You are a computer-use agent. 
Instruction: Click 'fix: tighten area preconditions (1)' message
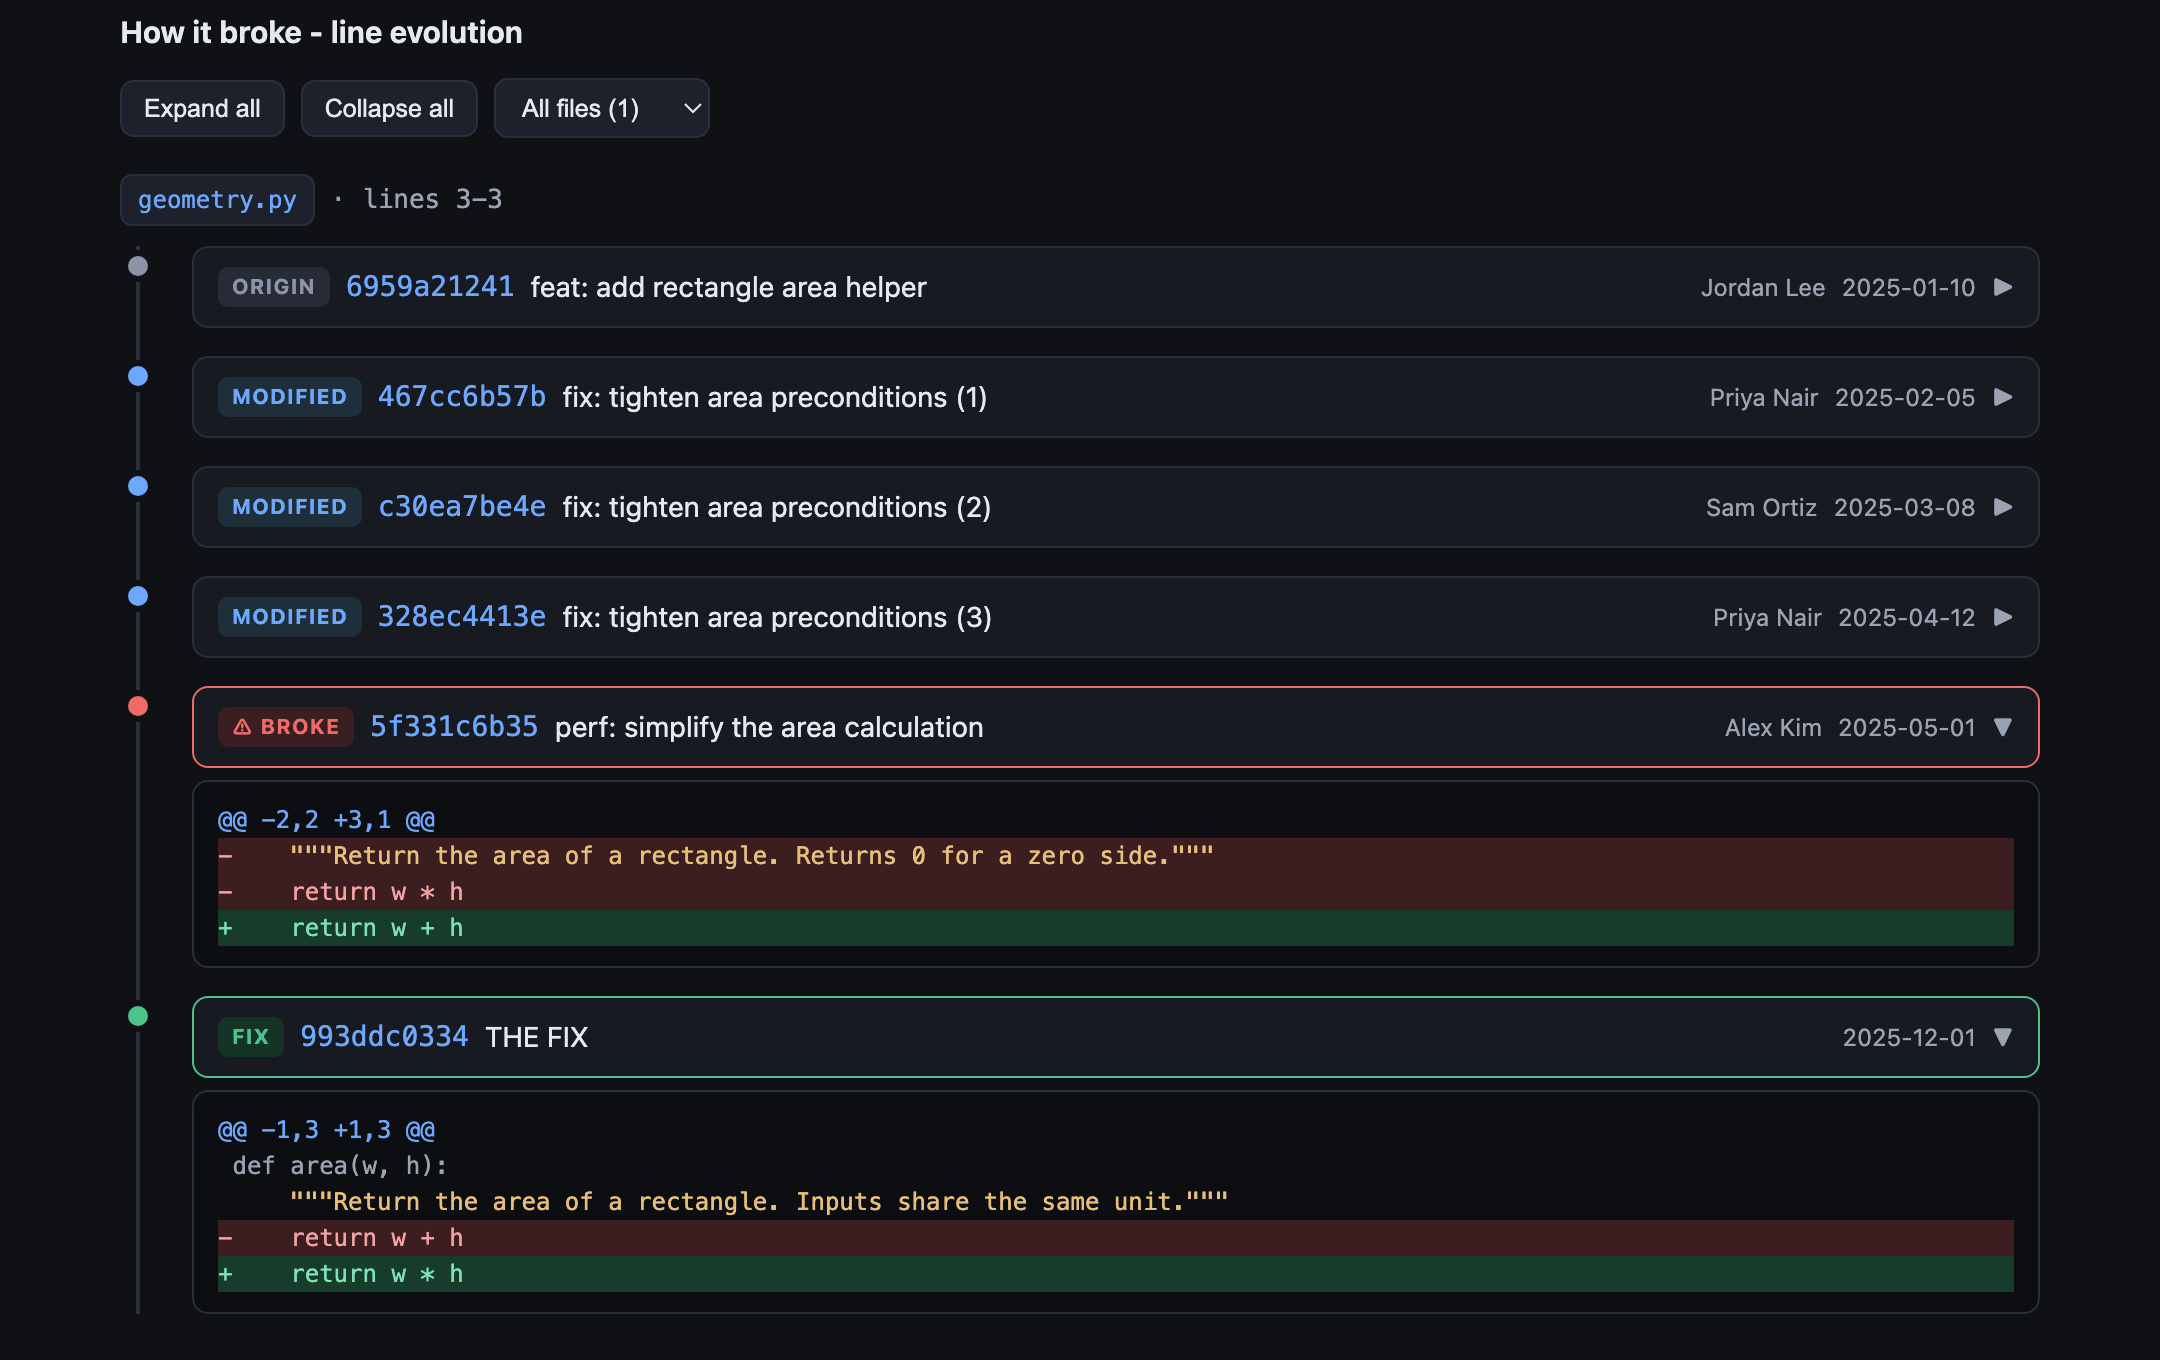coord(775,397)
